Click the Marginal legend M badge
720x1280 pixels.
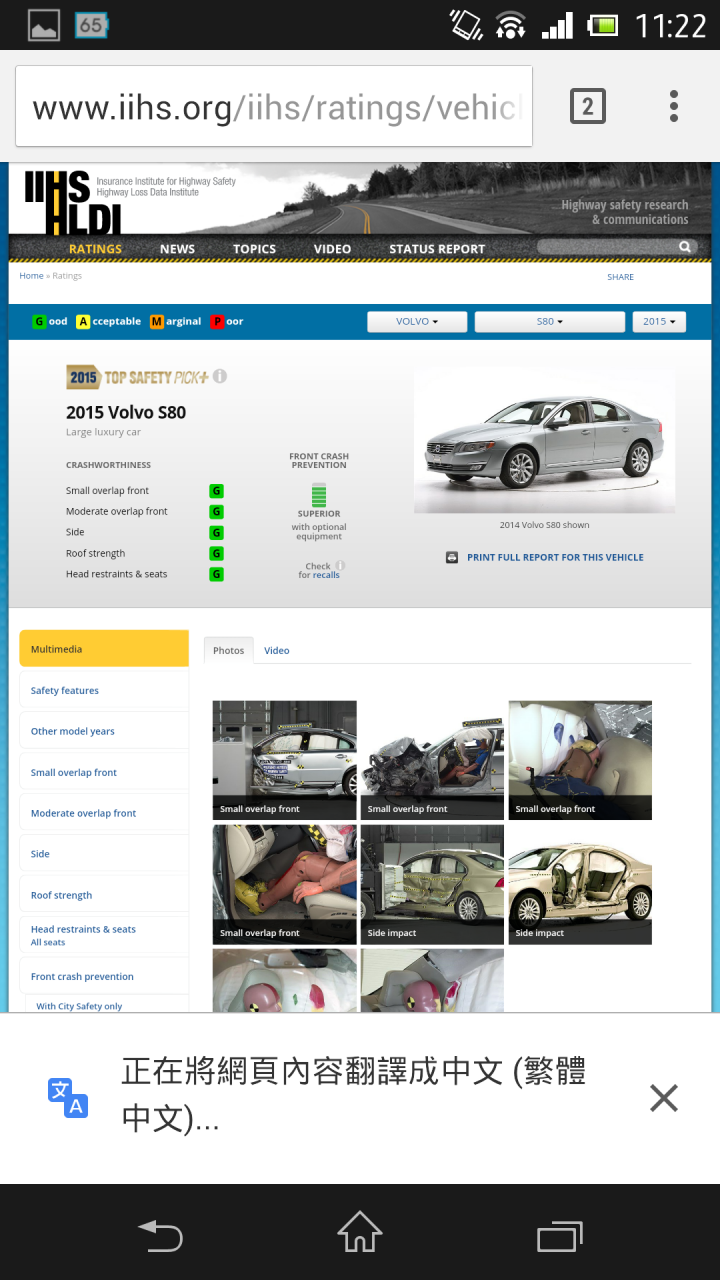[x=157, y=322]
